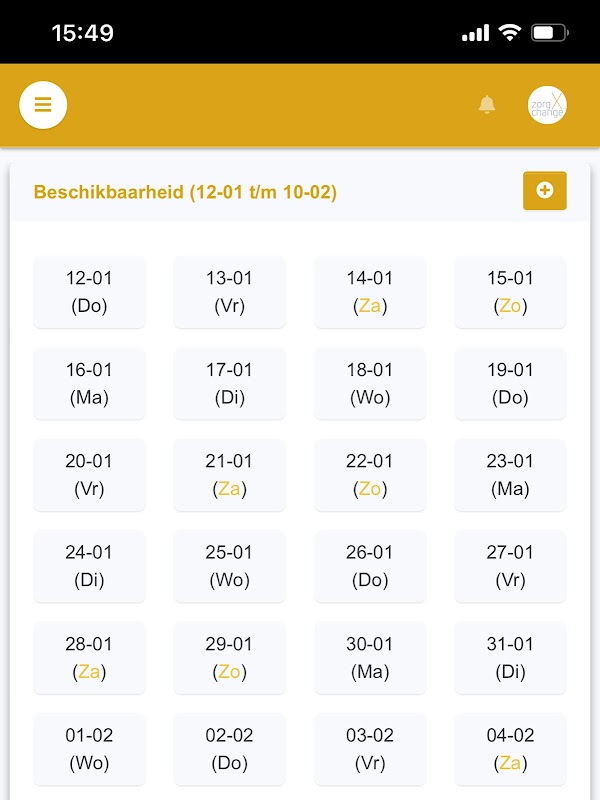The image size is (600, 800).
Task: Select date 12-01 (Do)
Action: coord(89,292)
